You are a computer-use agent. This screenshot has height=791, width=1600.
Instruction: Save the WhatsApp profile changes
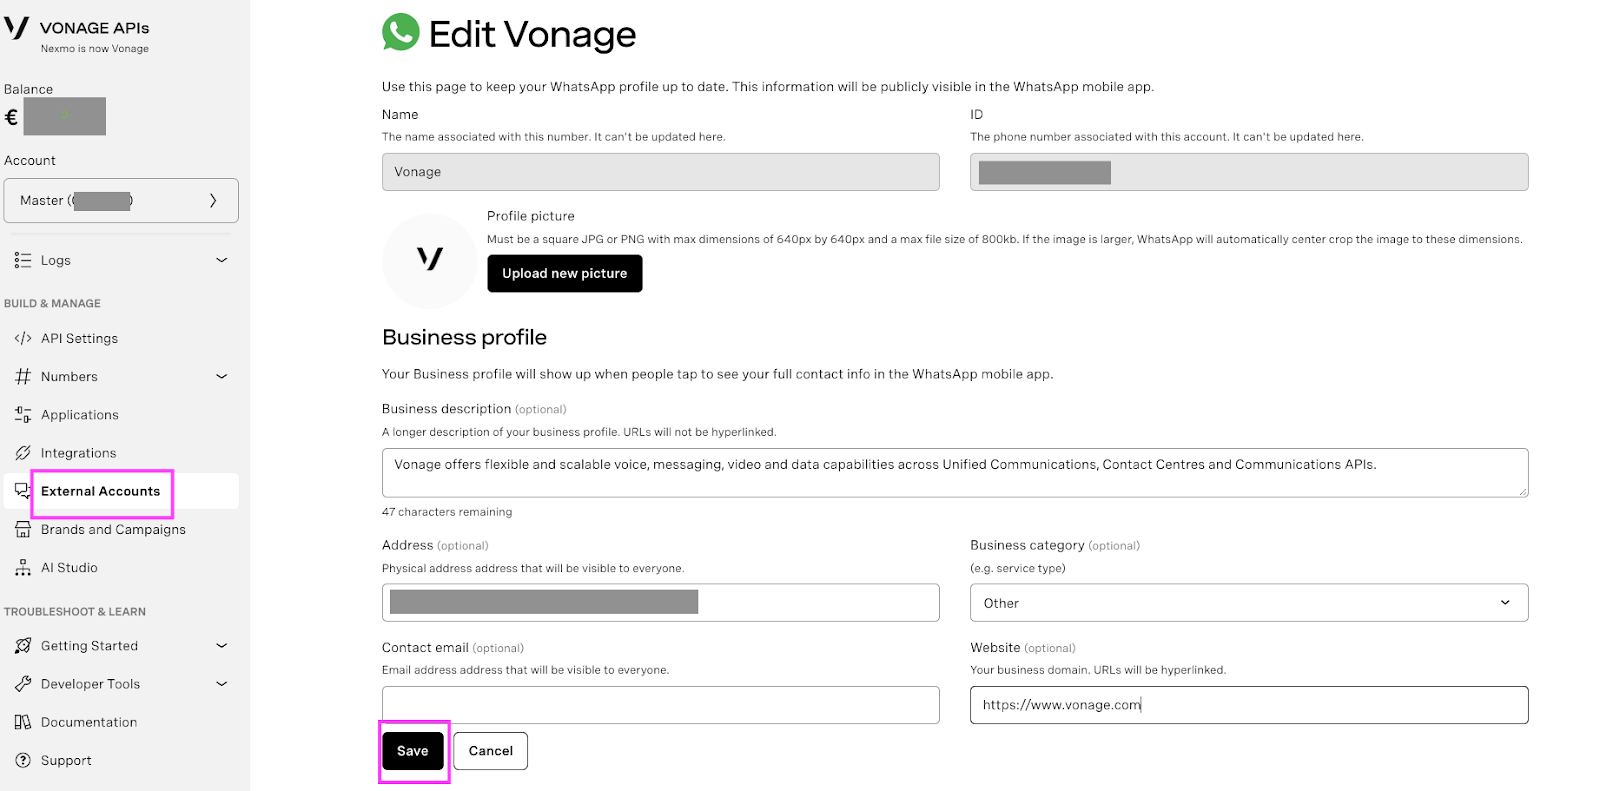coord(413,751)
